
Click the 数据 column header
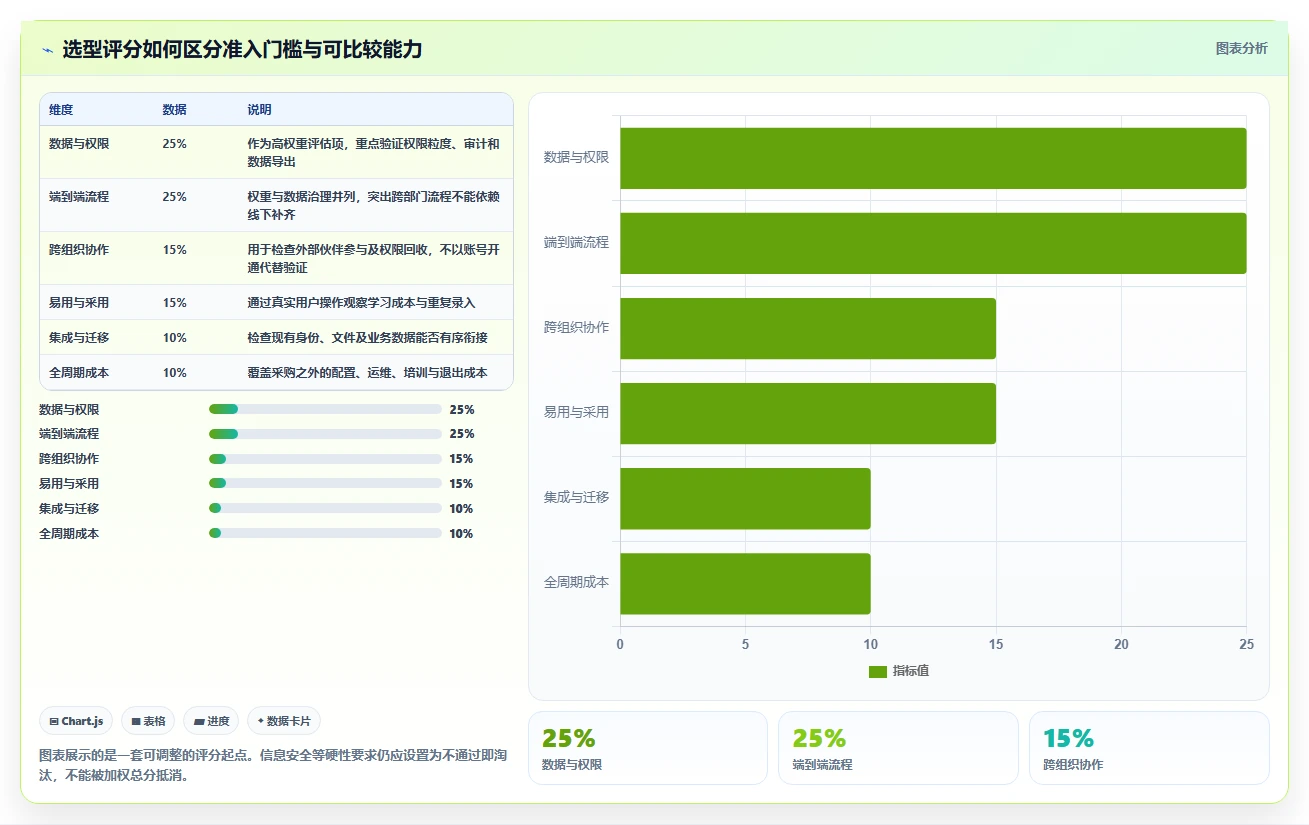coord(174,109)
